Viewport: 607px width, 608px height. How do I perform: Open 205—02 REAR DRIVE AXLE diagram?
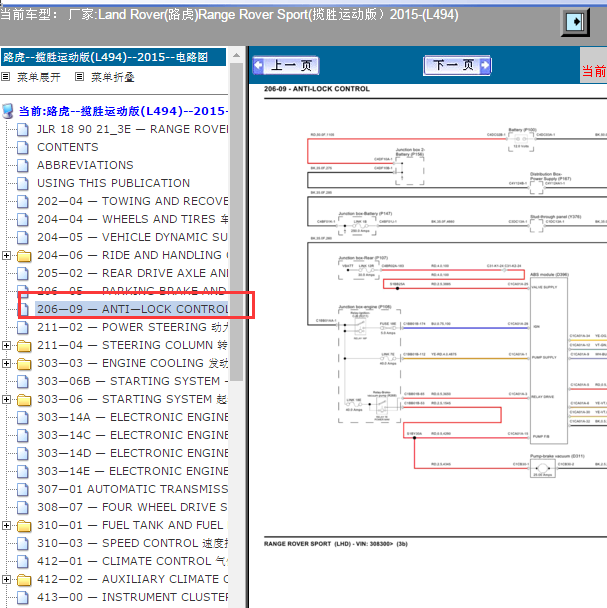coord(132,273)
